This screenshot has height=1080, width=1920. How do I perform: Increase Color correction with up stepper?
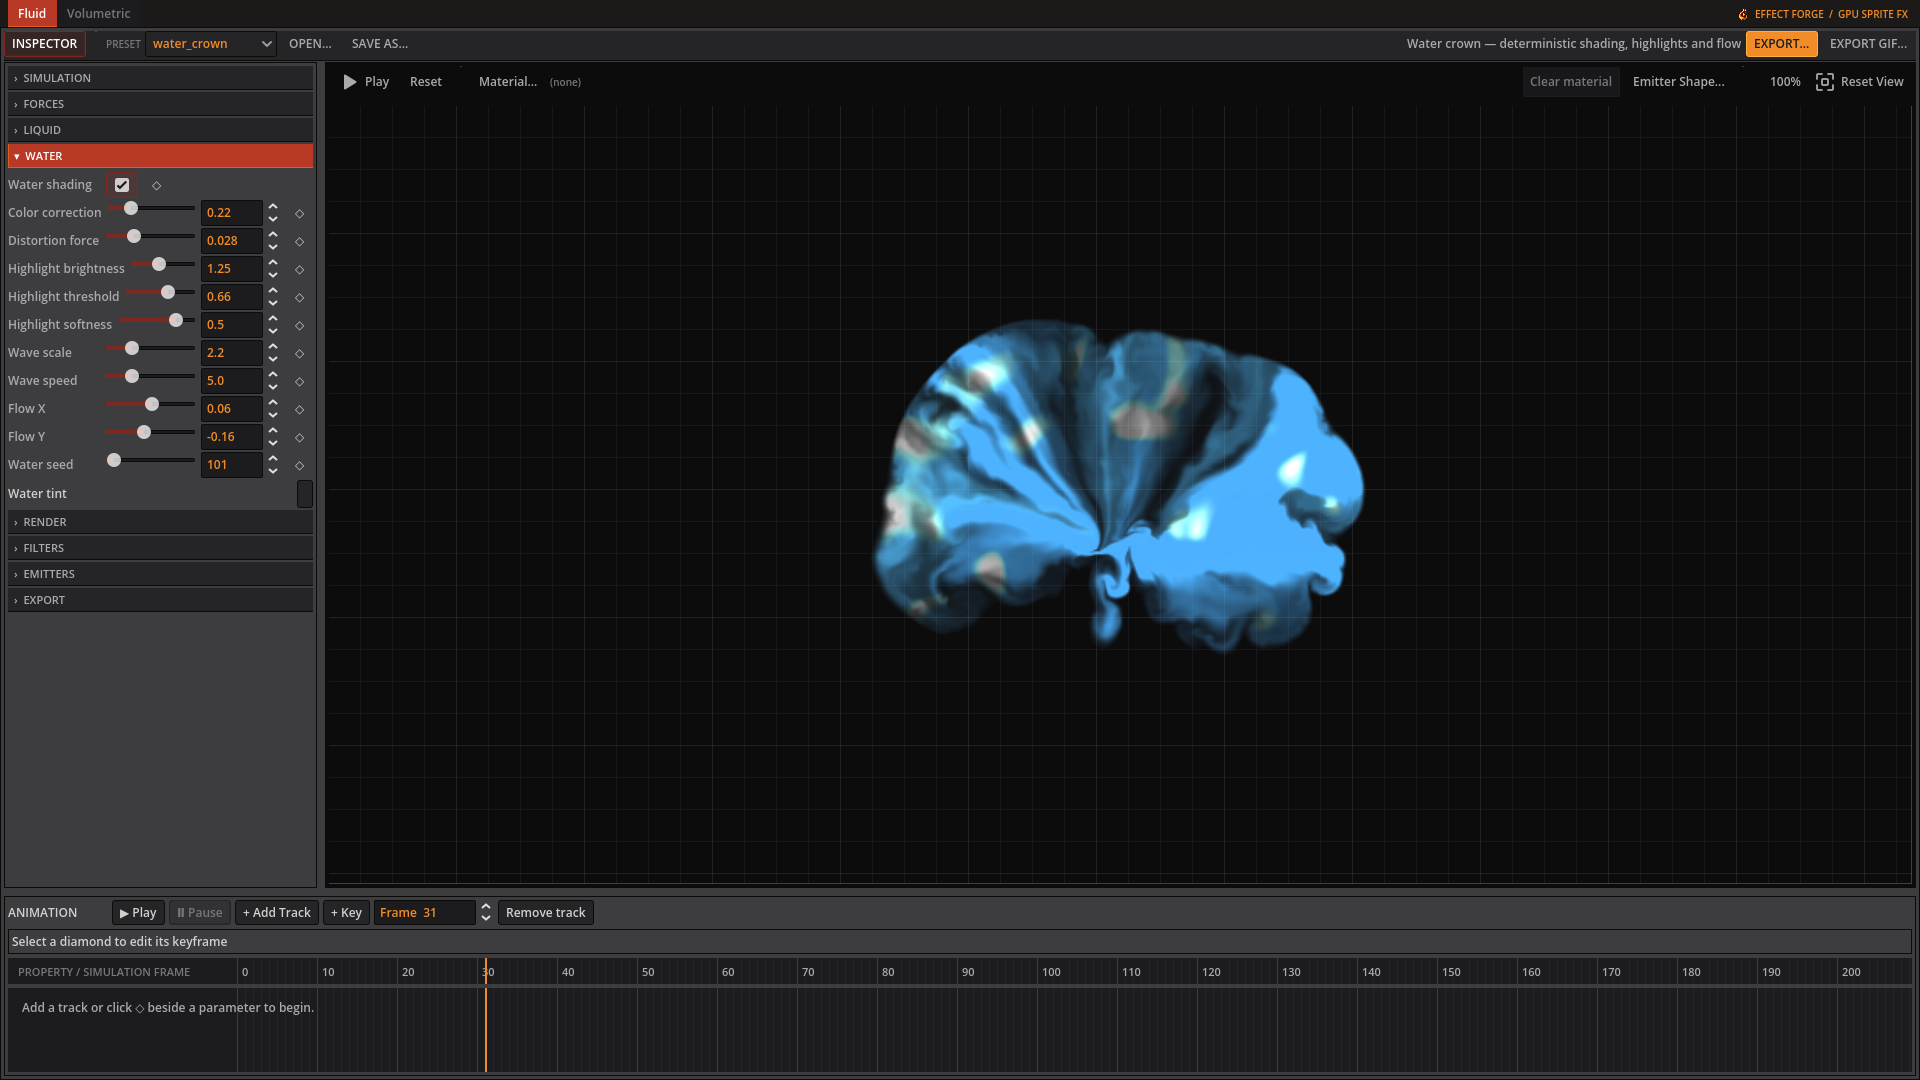[x=273, y=207]
